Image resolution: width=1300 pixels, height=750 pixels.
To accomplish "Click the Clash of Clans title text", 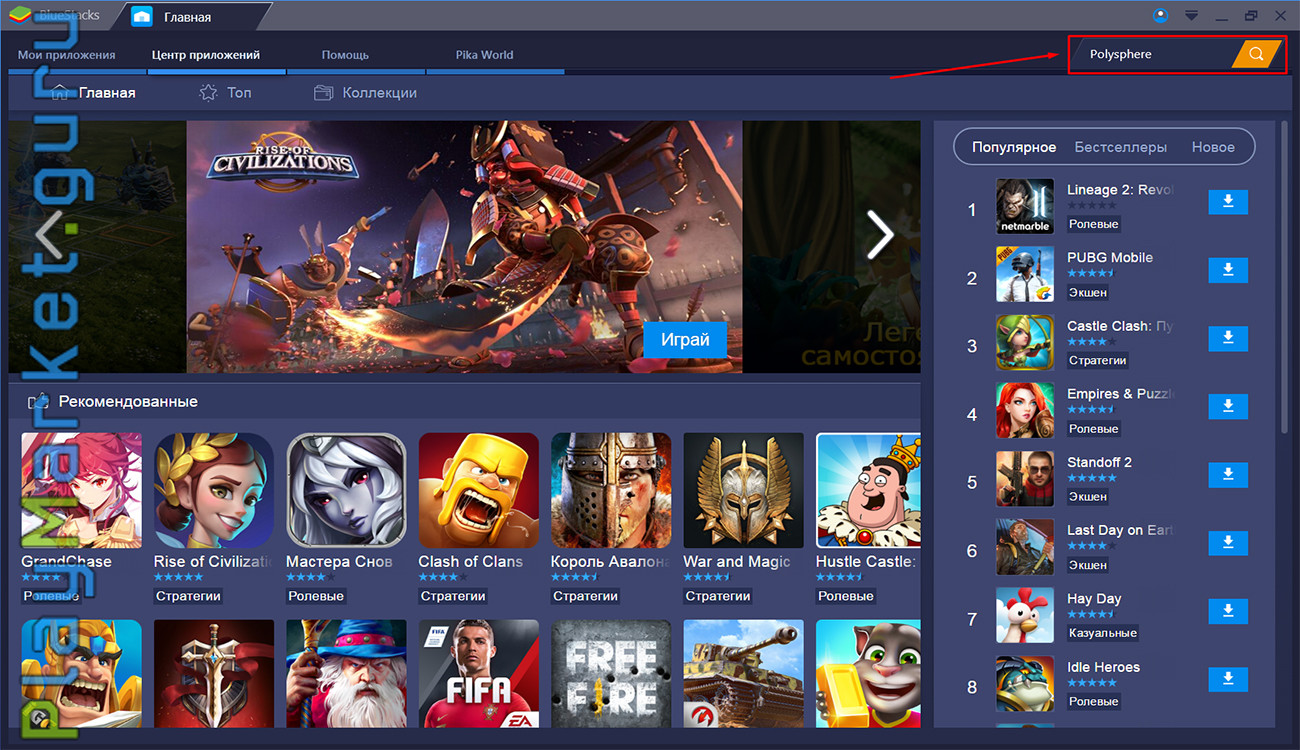I will pos(470,562).
